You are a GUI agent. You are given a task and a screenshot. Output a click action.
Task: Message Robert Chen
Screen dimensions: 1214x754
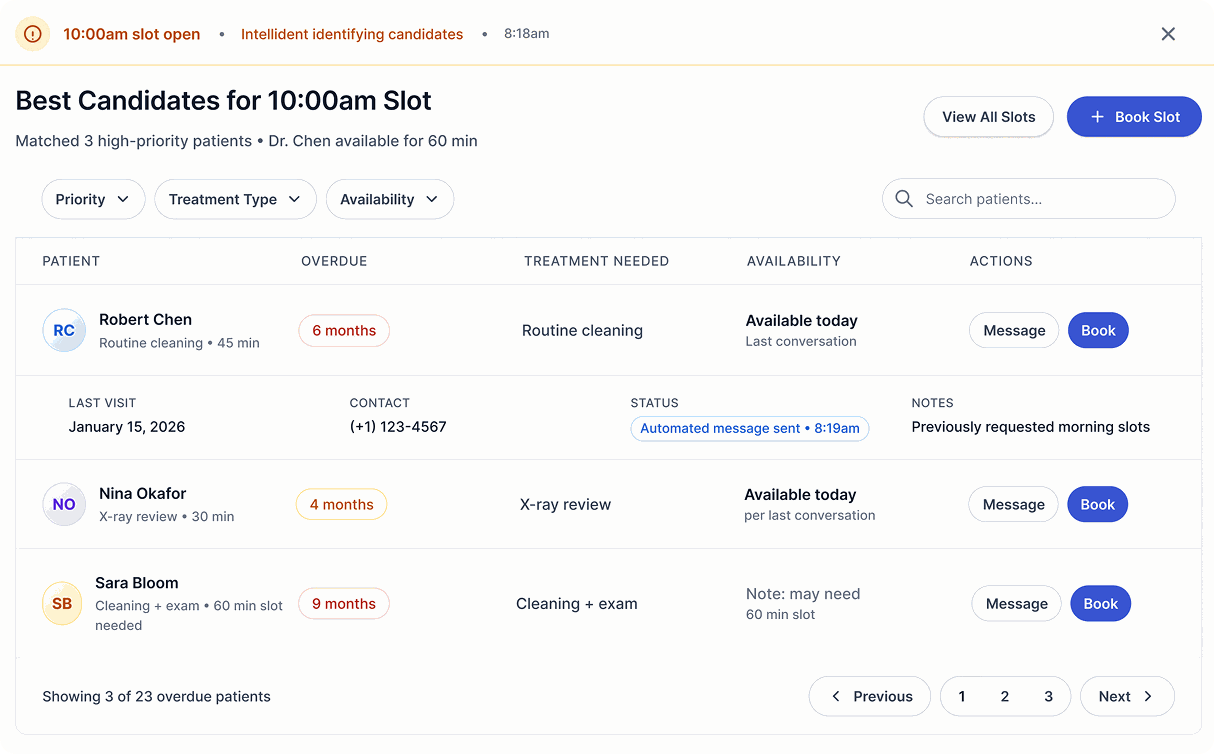1014,331
